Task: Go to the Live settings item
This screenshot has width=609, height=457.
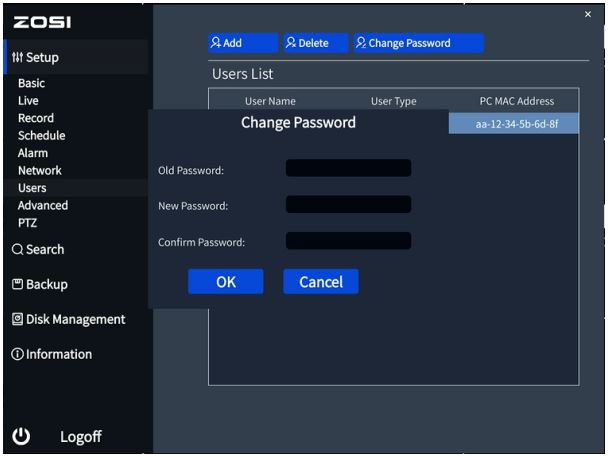Action: coord(28,101)
